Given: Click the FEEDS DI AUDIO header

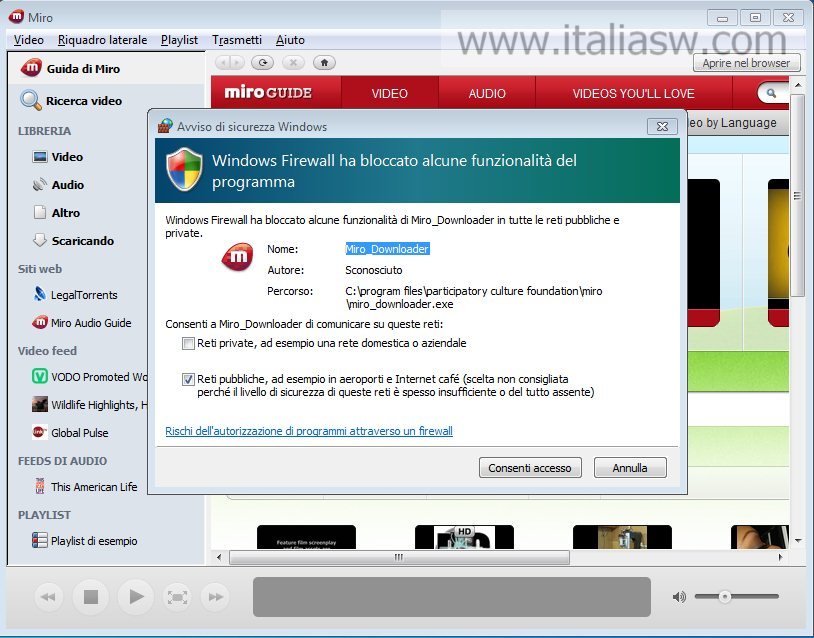Looking at the screenshot, I should [x=62, y=461].
